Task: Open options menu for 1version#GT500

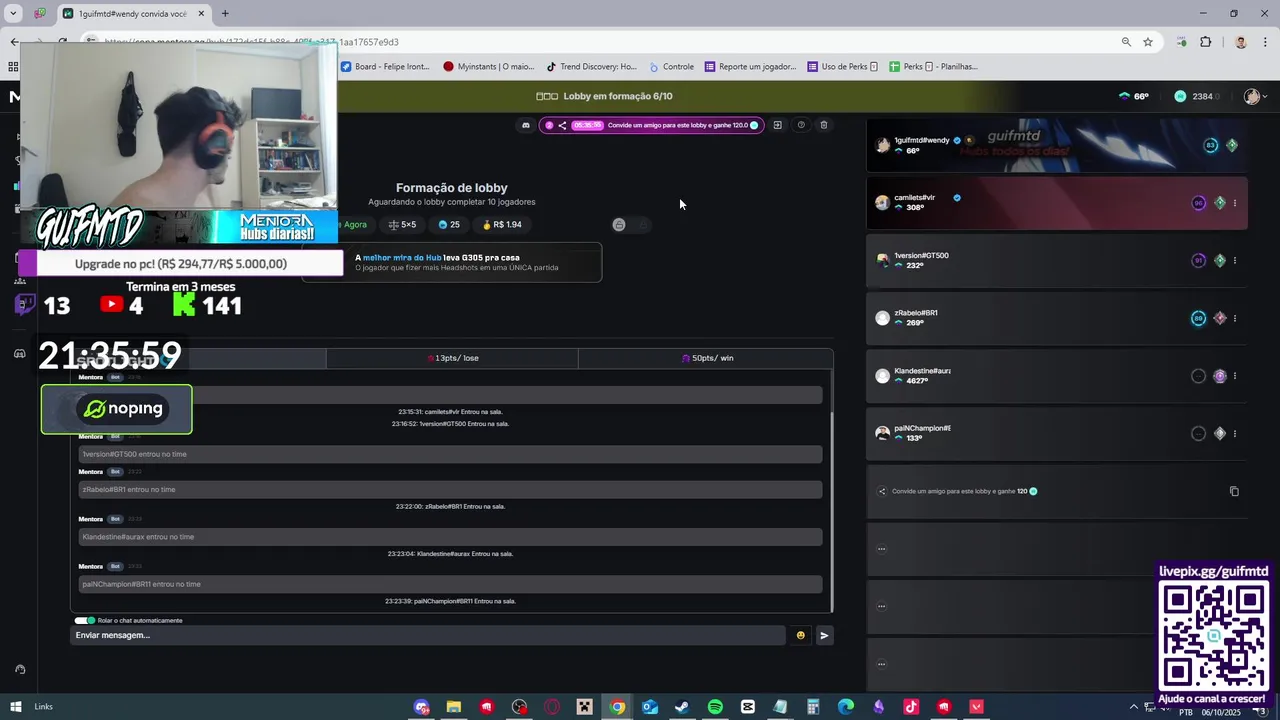Action: [x=1235, y=261]
